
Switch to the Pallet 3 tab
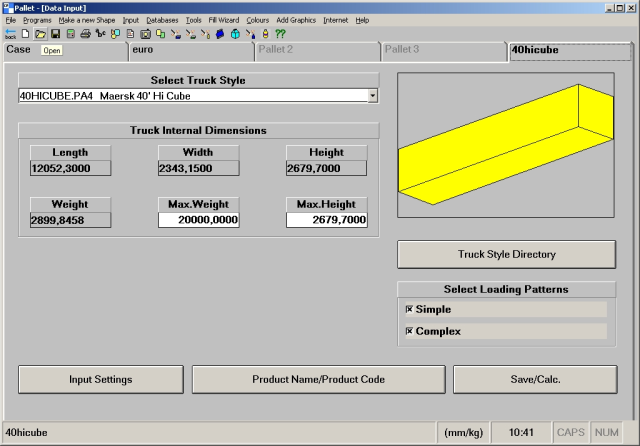(x=444, y=51)
